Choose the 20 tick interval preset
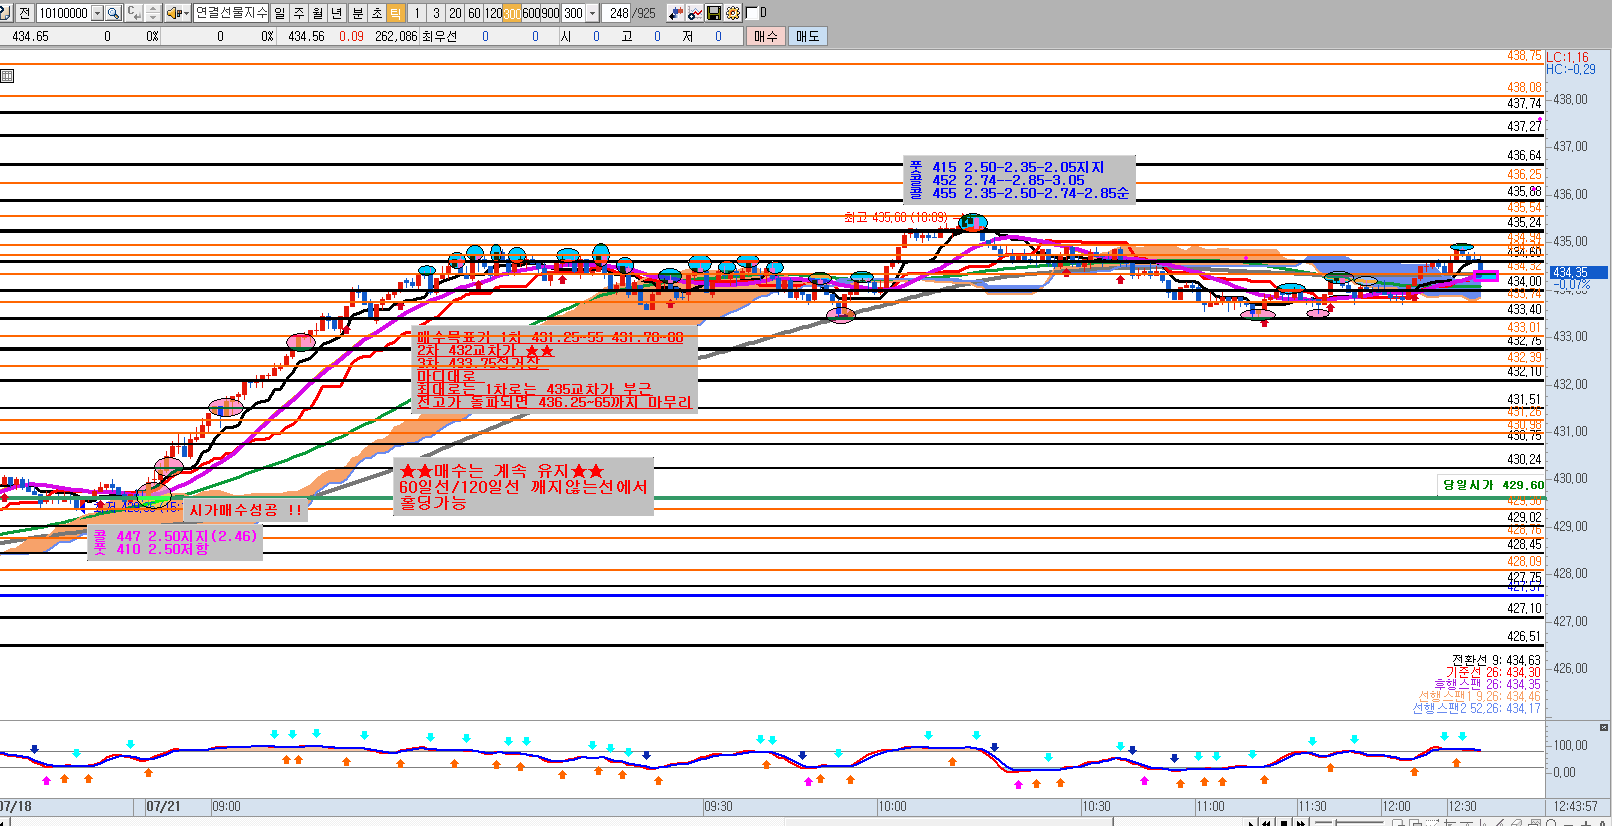This screenshot has height=826, width=1612. pos(455,13)
